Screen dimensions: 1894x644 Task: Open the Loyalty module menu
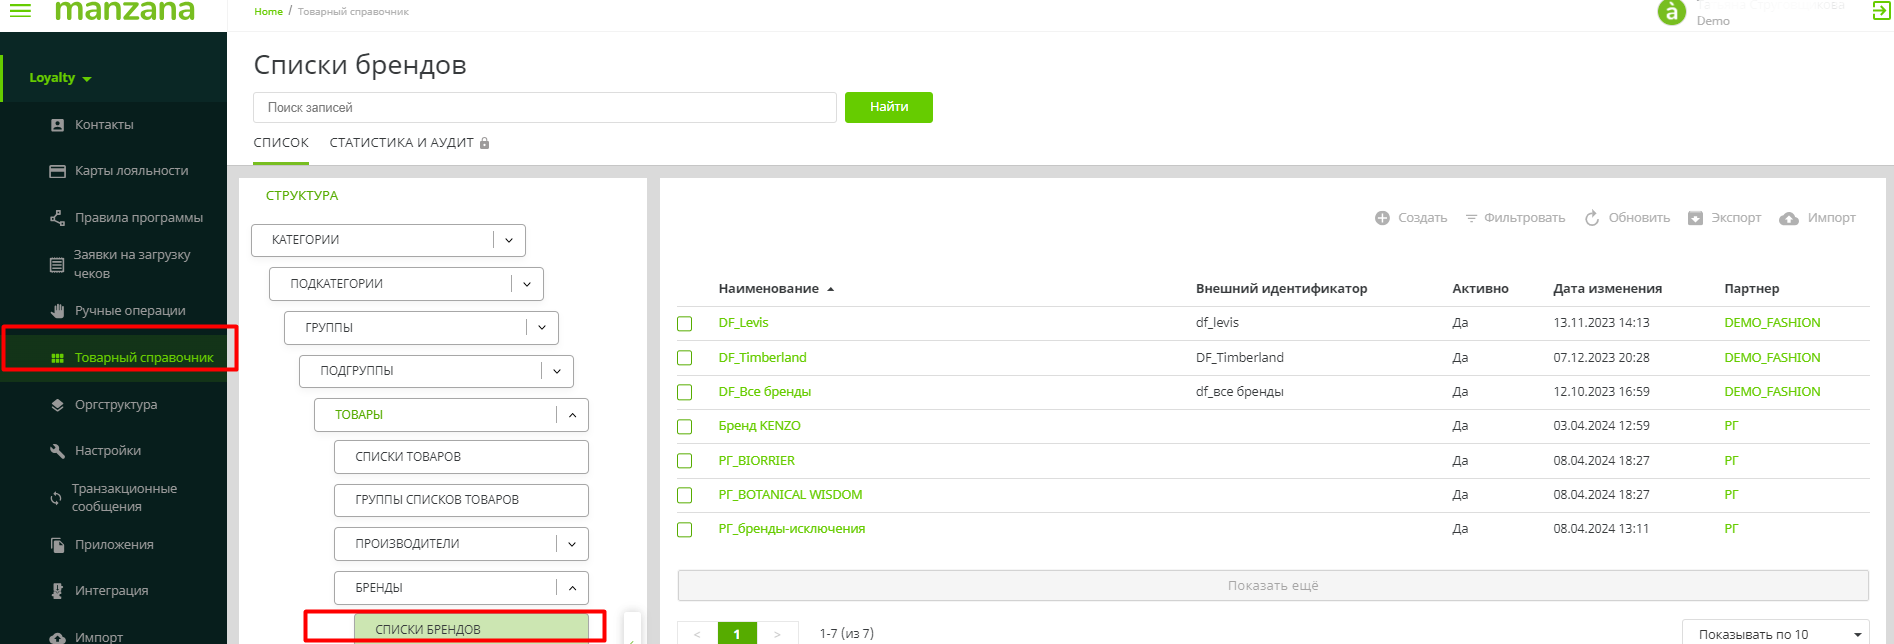tap(60, 78)
